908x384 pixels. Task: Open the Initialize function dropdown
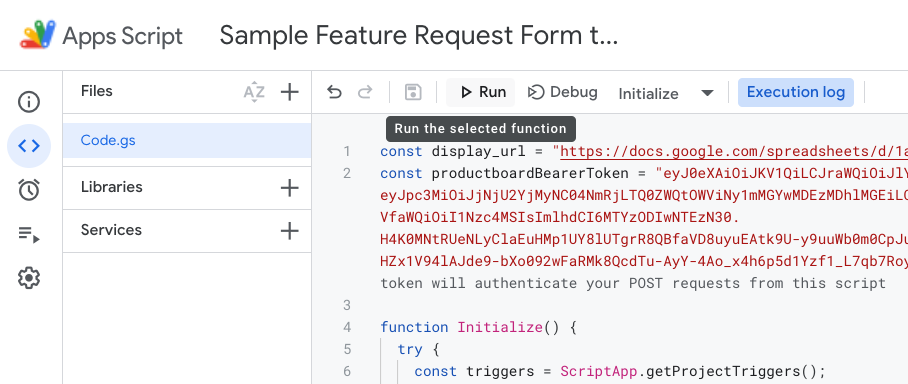pyautogui.click(x=666, y=93)
